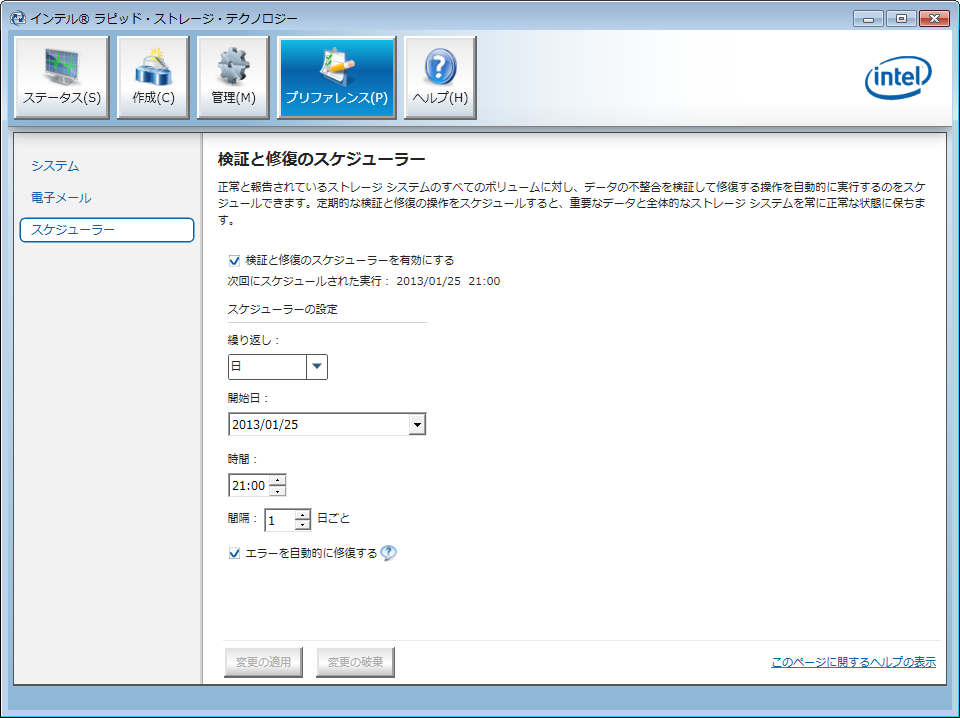960x718 pixels.
Task: Select the スケジューラー section in sidebar
Action: tap(107, 230)
